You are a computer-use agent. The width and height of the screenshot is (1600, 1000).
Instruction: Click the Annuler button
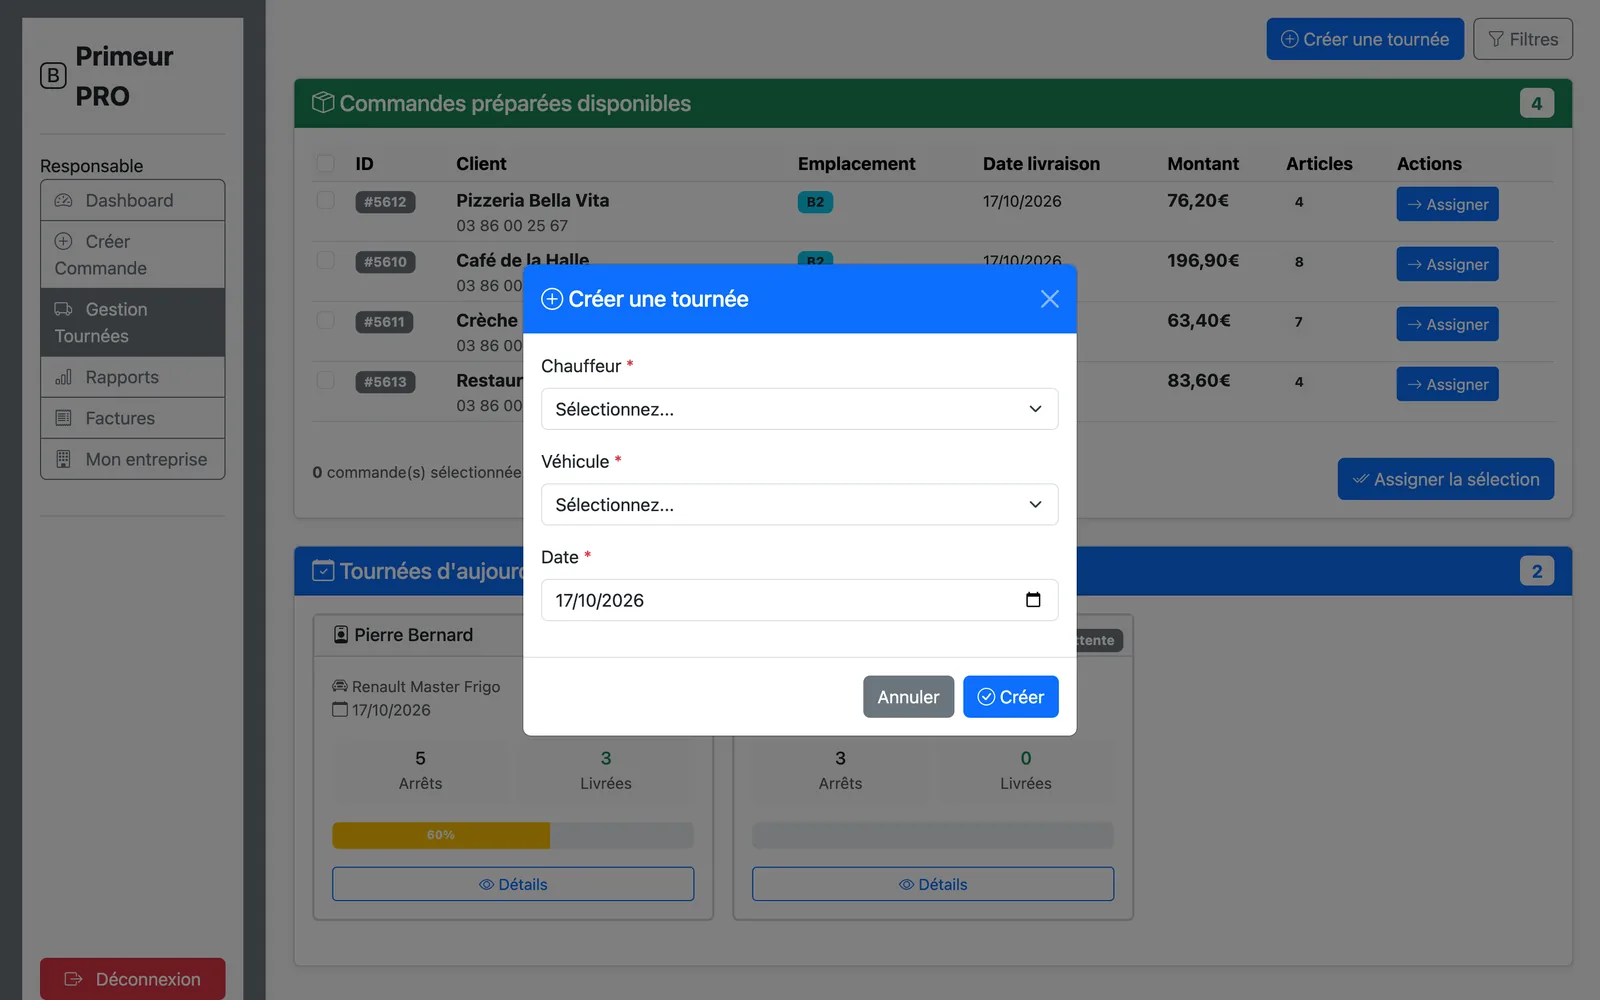click(908, 697)
